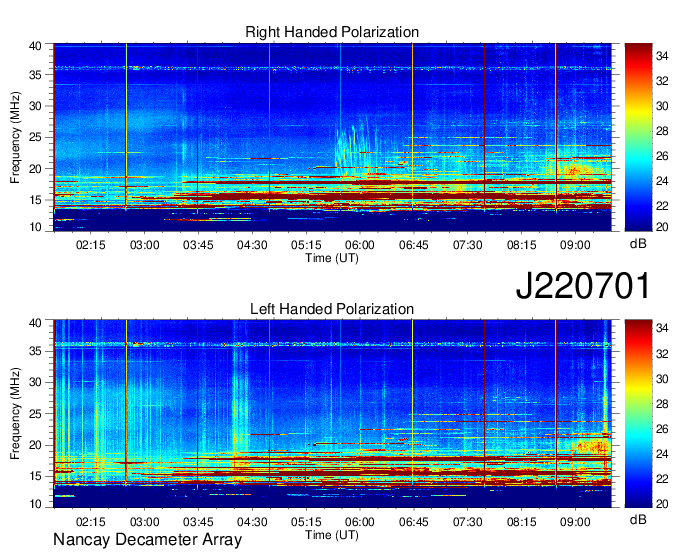The height and width of the screenshot is (552, 680).
Task: Click the 08:15 time tick of Left Handed plot
Action: [x=522, y=522]
